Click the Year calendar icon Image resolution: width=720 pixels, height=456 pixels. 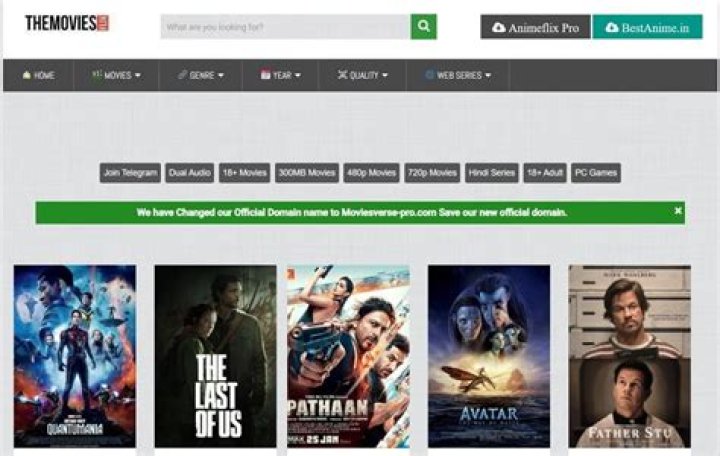[x=265, y=74]
